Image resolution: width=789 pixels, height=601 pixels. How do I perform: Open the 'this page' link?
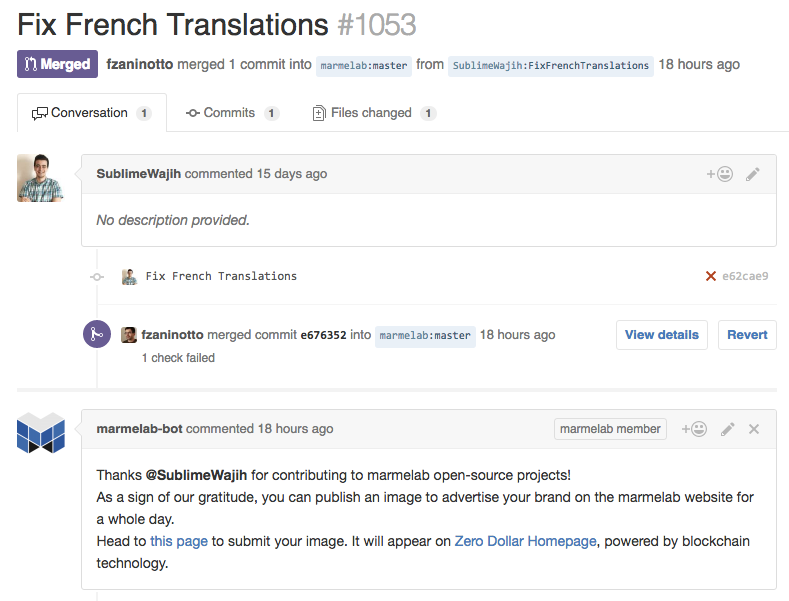179,541
